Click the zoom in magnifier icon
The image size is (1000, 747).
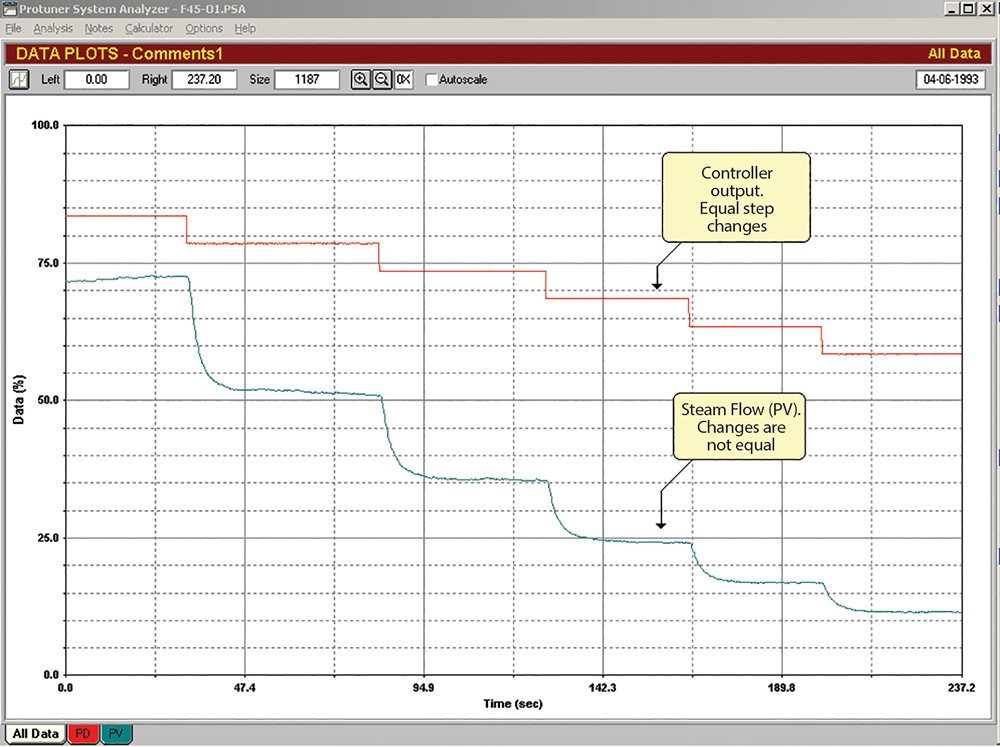click(361, 79)
